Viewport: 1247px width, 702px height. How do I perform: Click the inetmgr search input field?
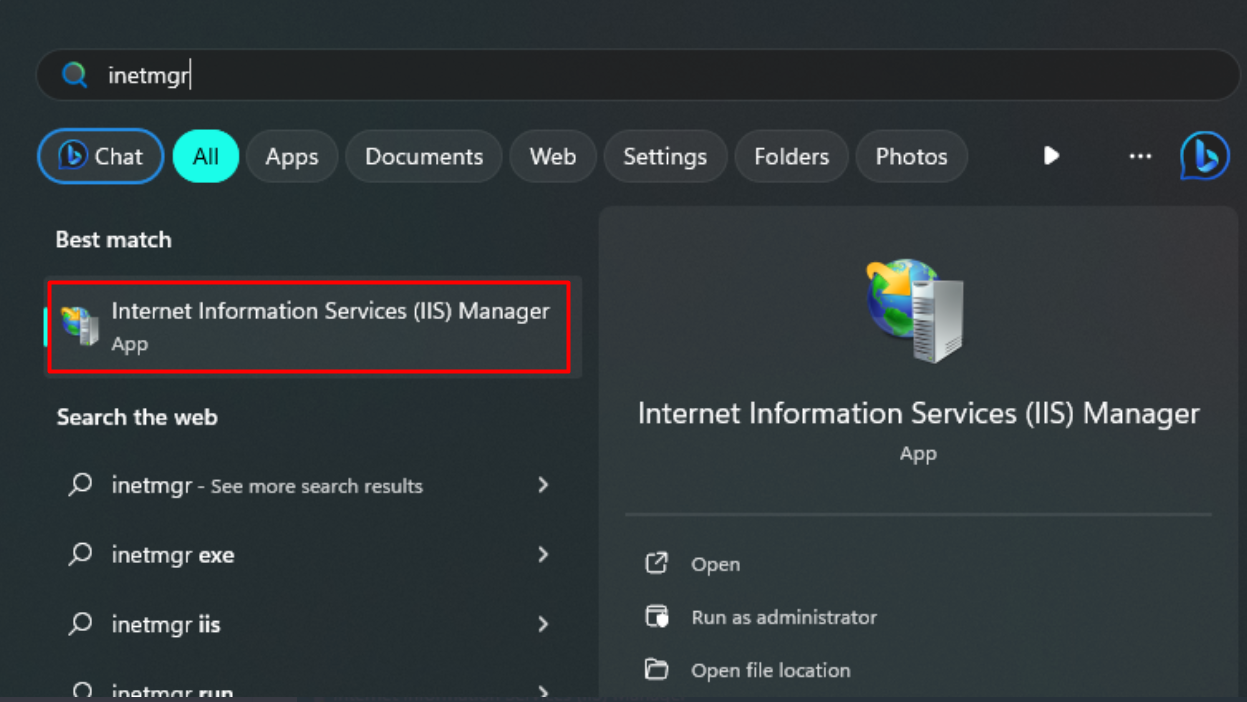pyautogui.click(x=638, y=75)
